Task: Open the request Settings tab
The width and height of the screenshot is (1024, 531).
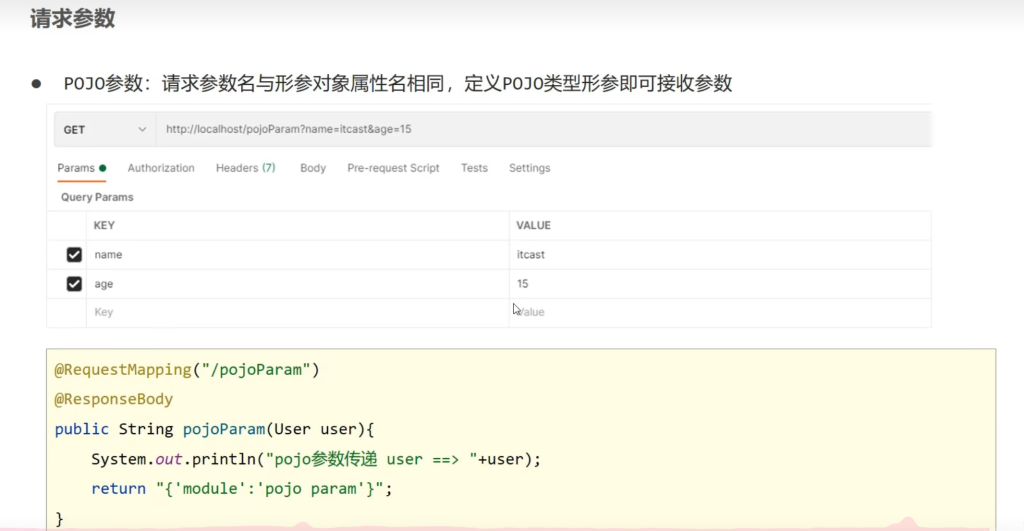Action: [x=529, y=168]
